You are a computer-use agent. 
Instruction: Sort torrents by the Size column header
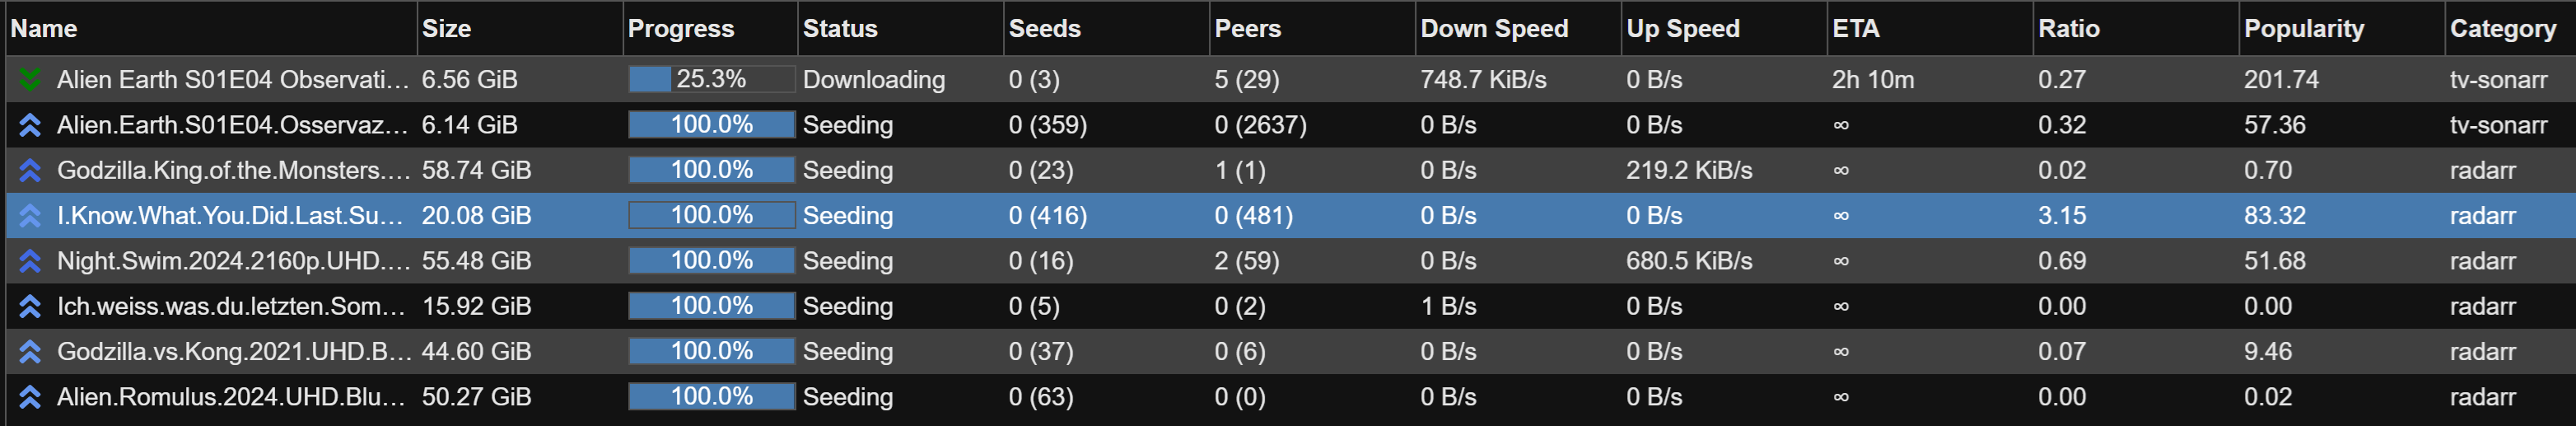click(x=446, y=28)
